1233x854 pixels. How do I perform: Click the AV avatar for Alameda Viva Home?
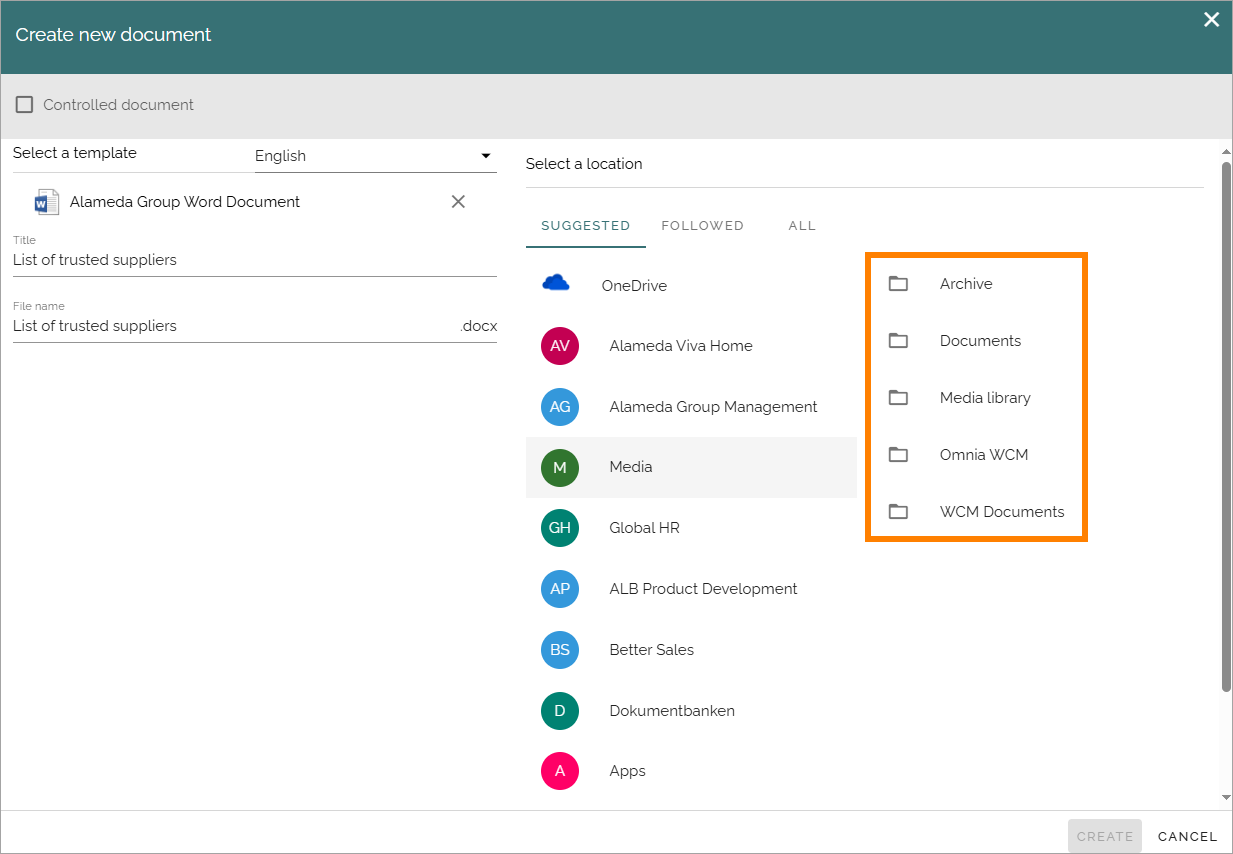560,346
